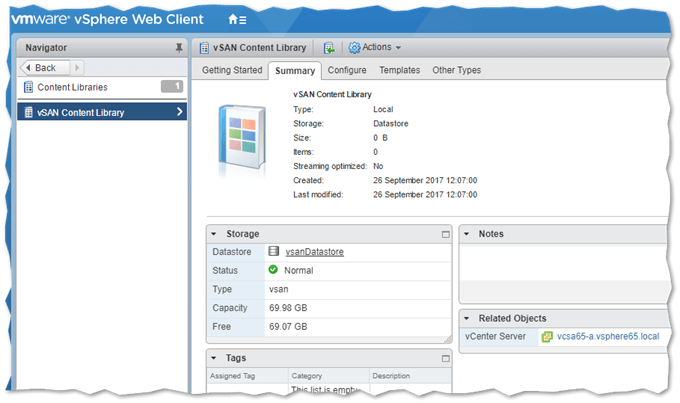The height and width of the screenshot is (403, 680).
Task: Click the datastore icon beside vsanDatastore
Action: (x=274, y=251)
